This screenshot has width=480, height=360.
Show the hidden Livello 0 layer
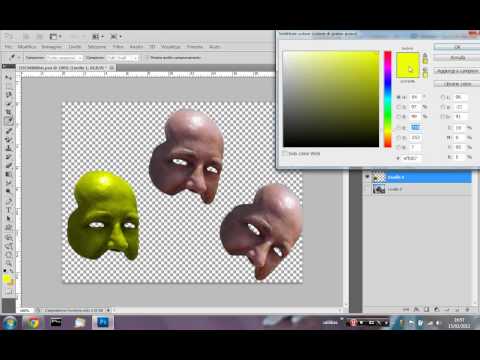[367, 189]
